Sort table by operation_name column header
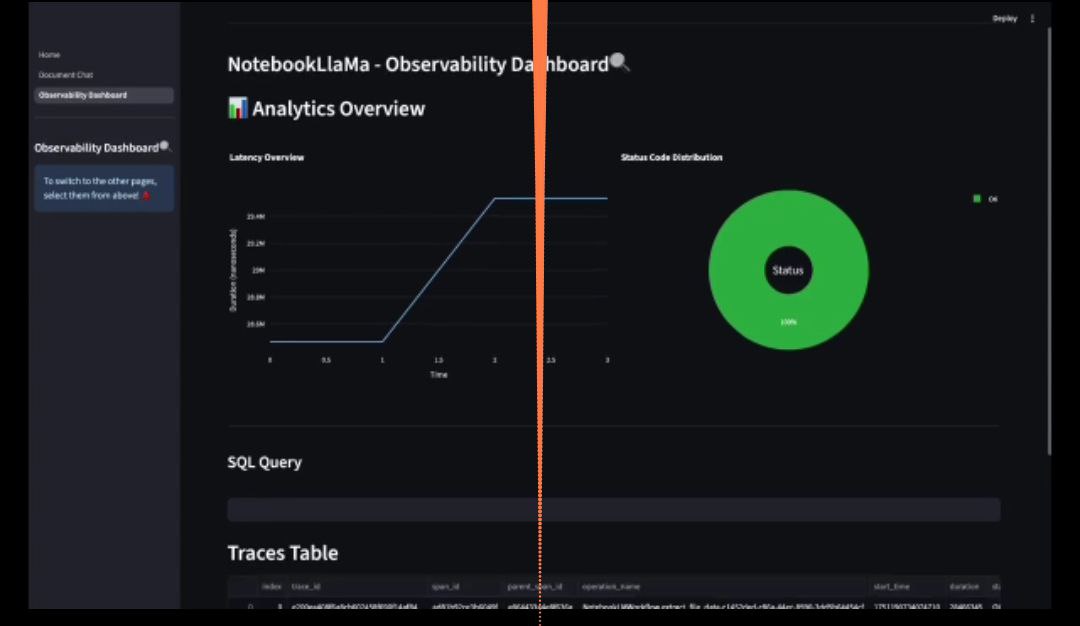The width and height of the screenshot is (1080, 626). coord(610,587)
